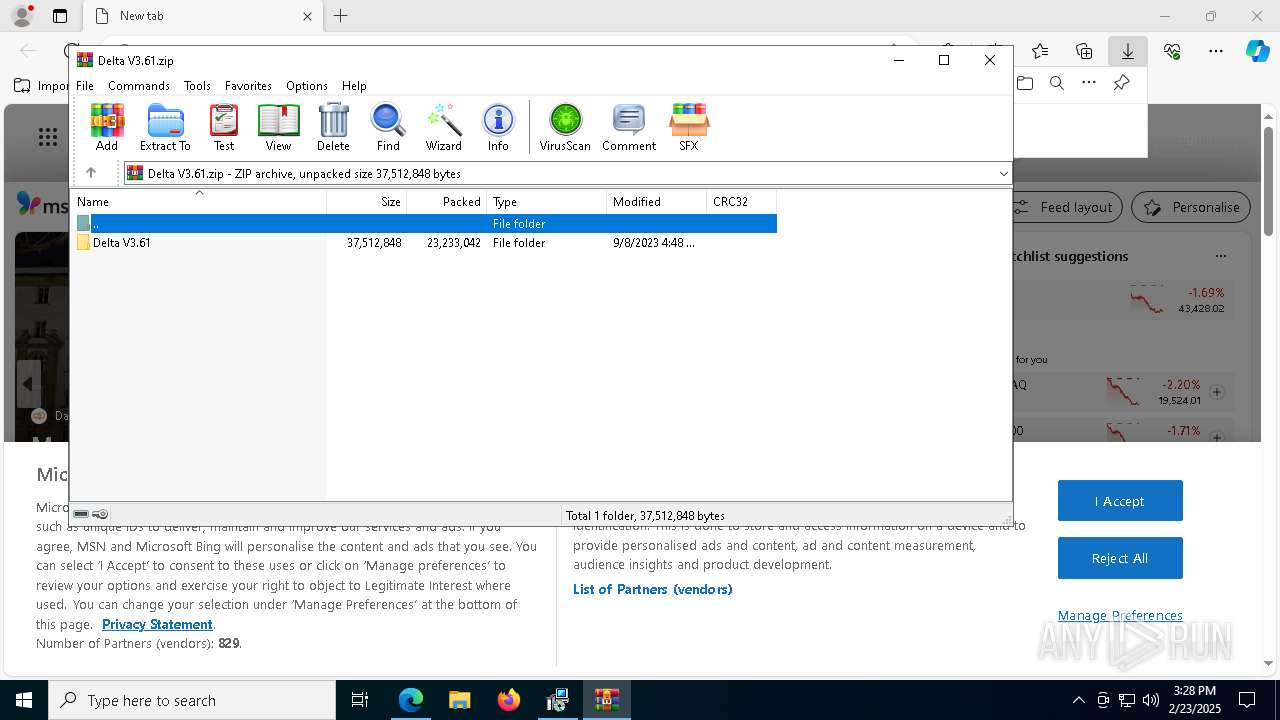The image size is (1280, 720).
Task: Open Windows Start menu
Action: tap(24, 700)
